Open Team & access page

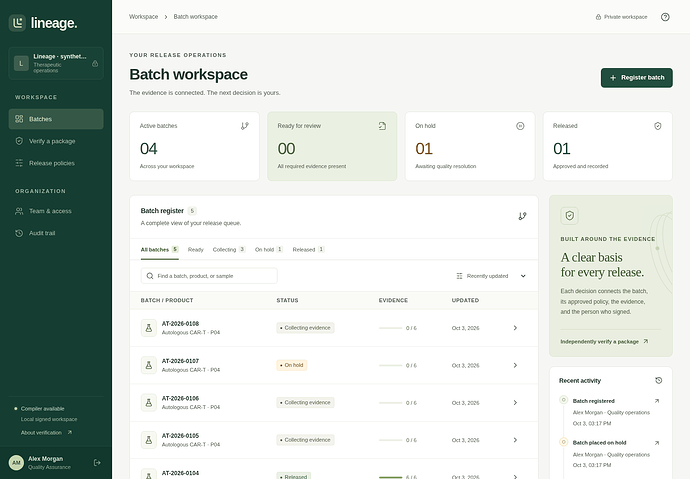click(56, 211)
